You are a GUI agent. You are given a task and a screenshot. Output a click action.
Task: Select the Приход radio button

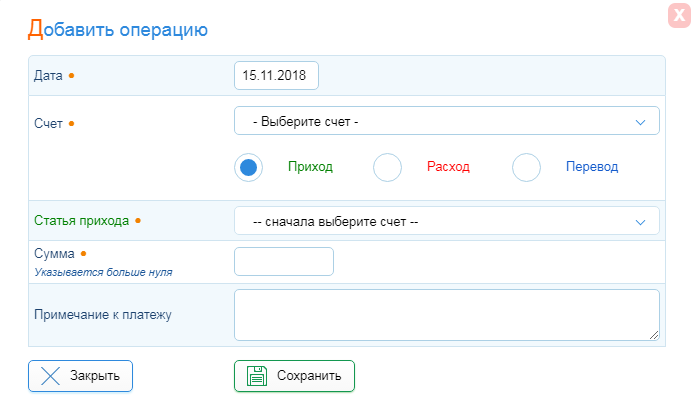(248, 167)
